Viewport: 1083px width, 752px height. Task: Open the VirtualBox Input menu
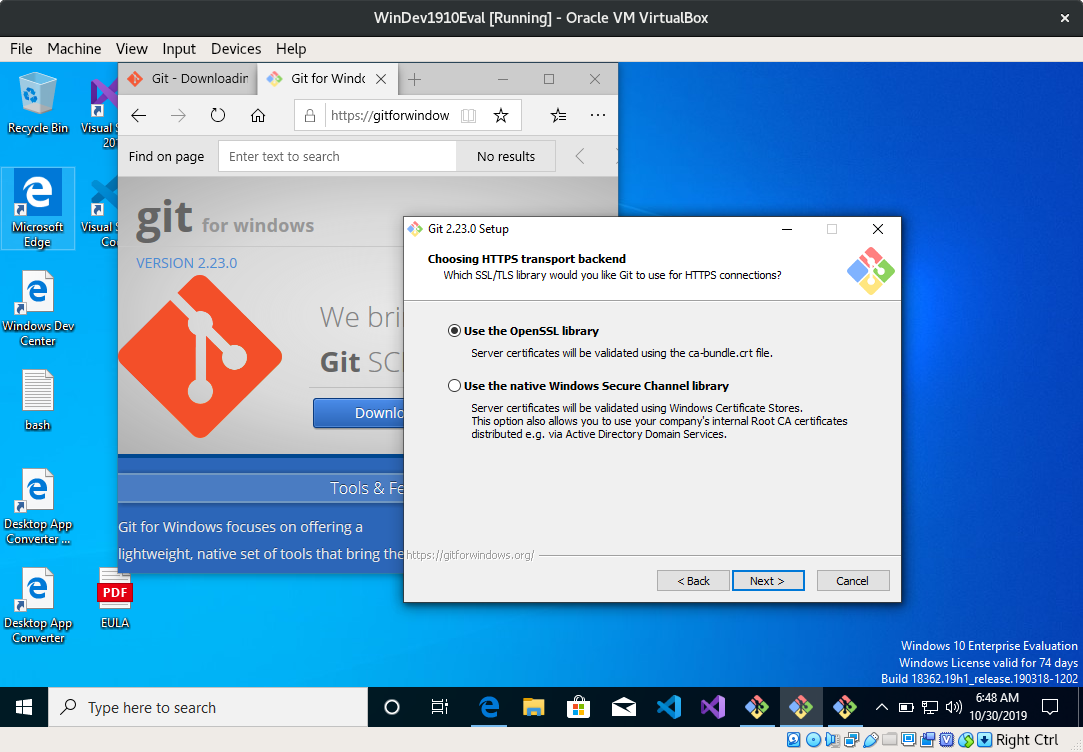pyautogui.click(x=179, y=48)
